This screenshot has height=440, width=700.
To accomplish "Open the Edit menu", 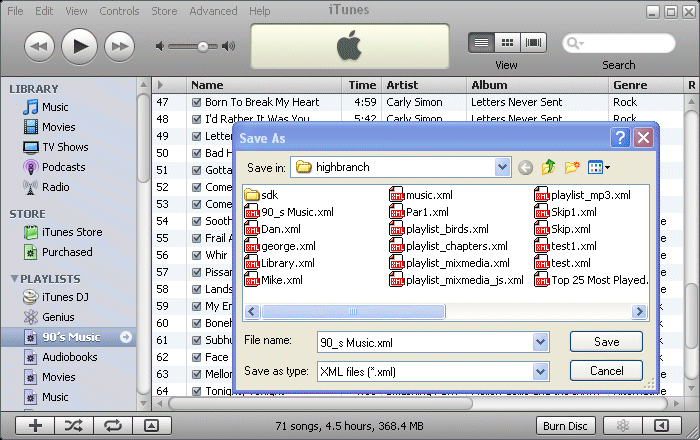I will click(x=44, y=11).
